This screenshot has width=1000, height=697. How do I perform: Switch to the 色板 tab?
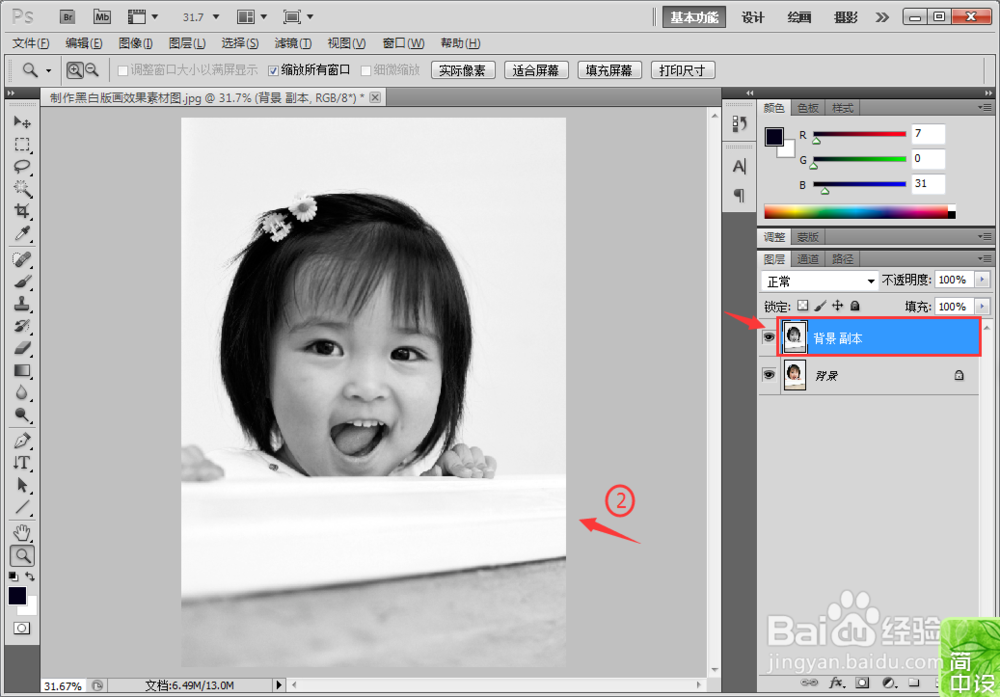click(808, 108)
